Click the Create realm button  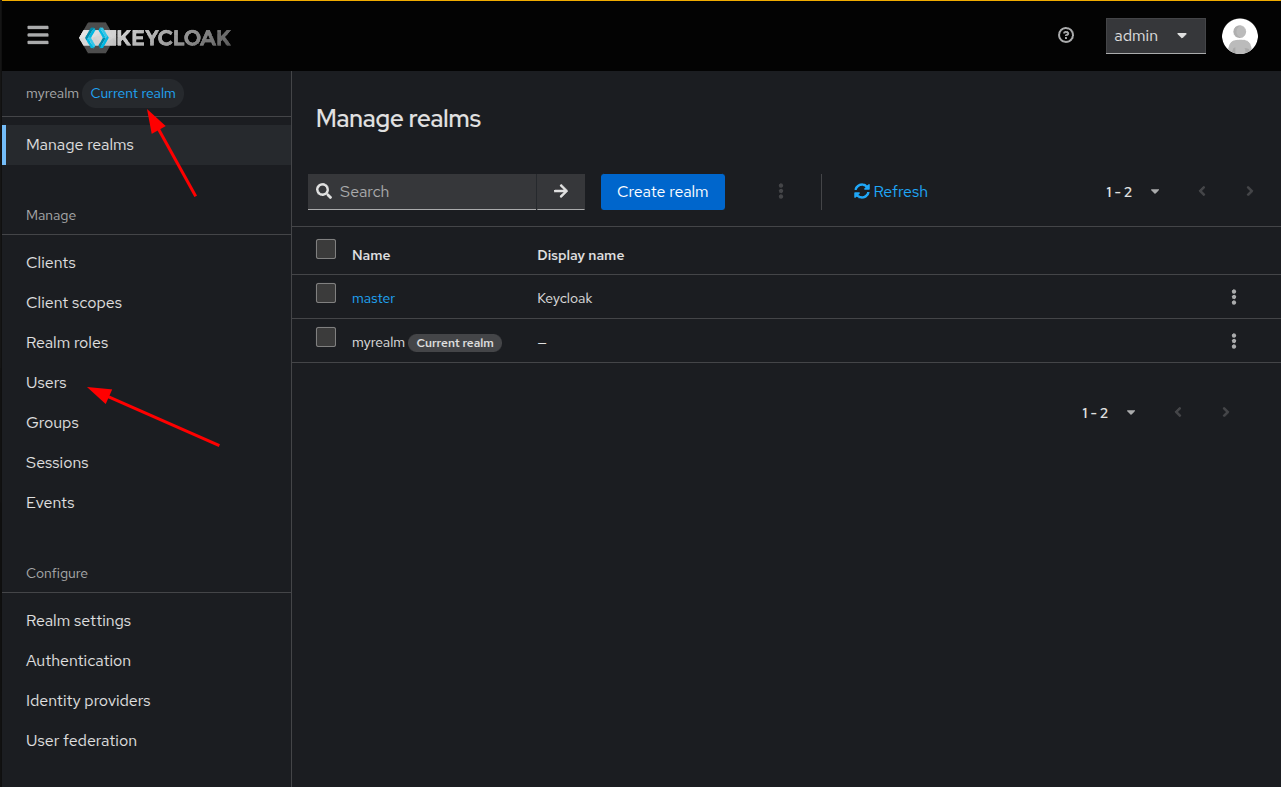(x=663, y=191)
